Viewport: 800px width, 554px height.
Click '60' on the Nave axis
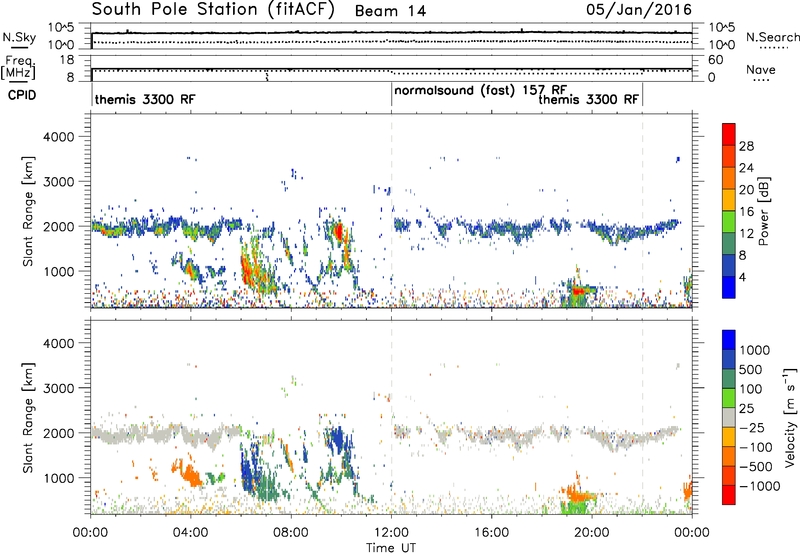(x=715, y=60)
